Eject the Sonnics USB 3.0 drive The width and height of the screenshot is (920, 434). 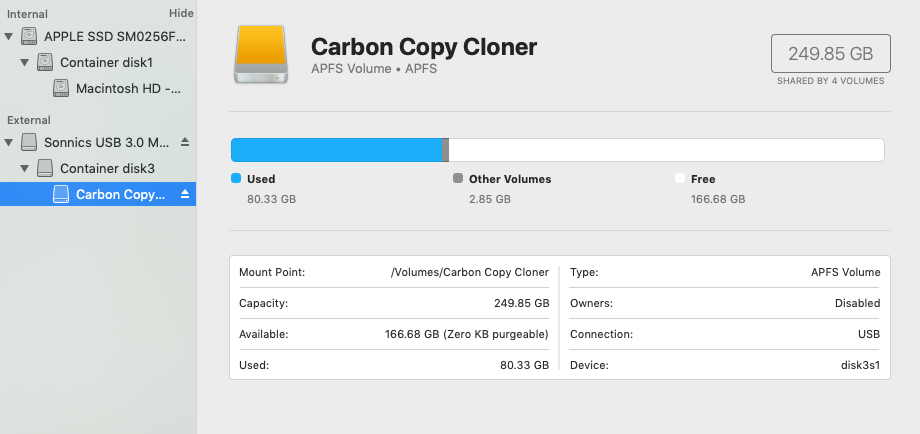click(x=184, y=142)
